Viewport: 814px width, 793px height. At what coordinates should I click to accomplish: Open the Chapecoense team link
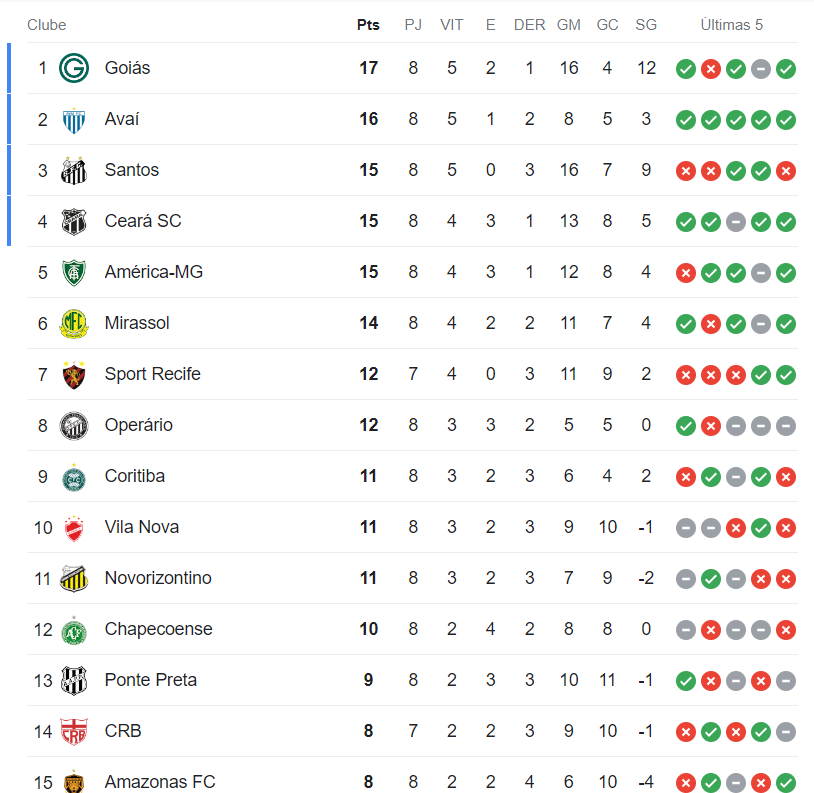[158, 629]
